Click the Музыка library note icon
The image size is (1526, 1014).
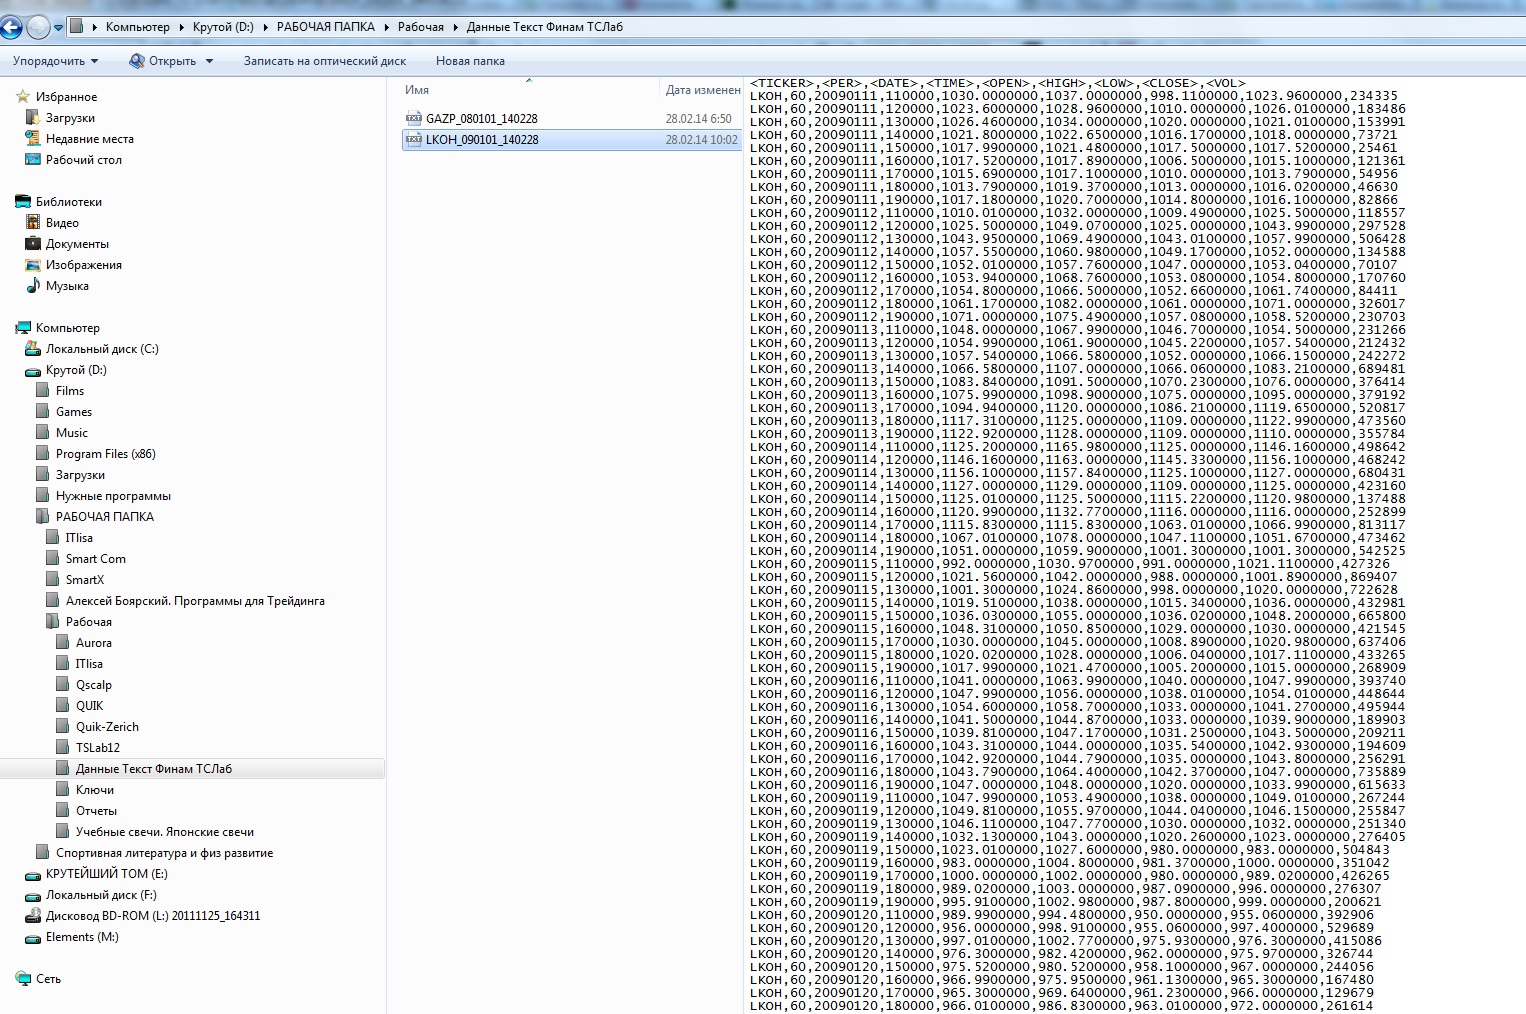point(33,285)
